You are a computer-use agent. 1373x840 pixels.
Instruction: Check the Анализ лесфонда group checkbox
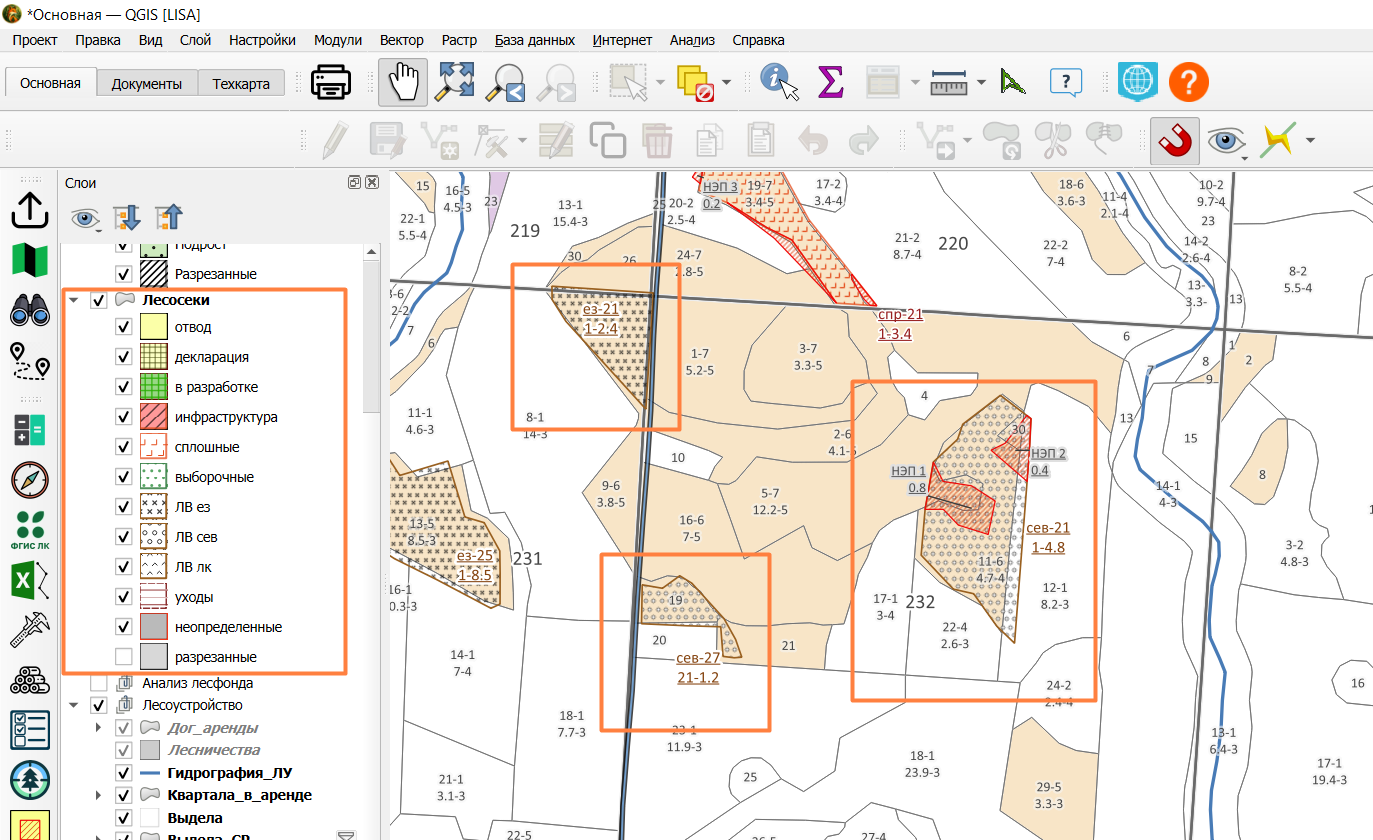click(x=98, y=683)
